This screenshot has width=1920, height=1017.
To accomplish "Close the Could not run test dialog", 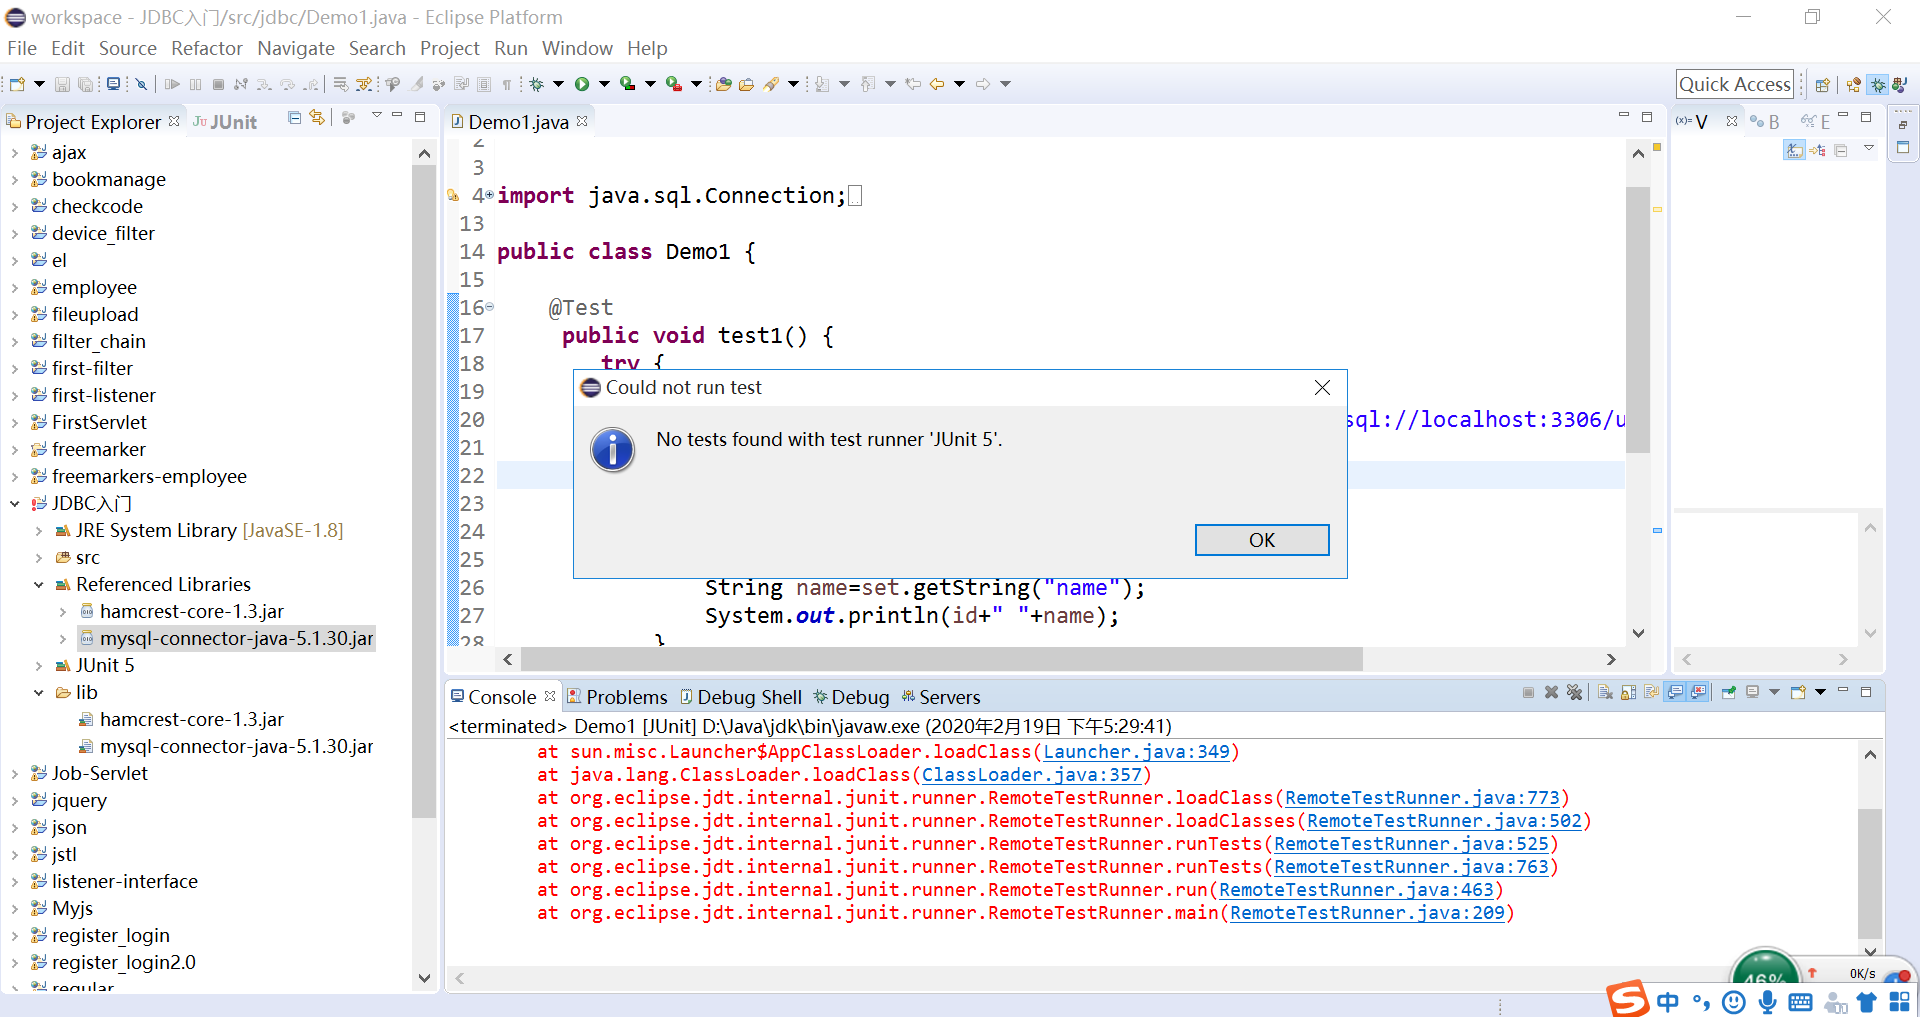I will pos(1322,387).
